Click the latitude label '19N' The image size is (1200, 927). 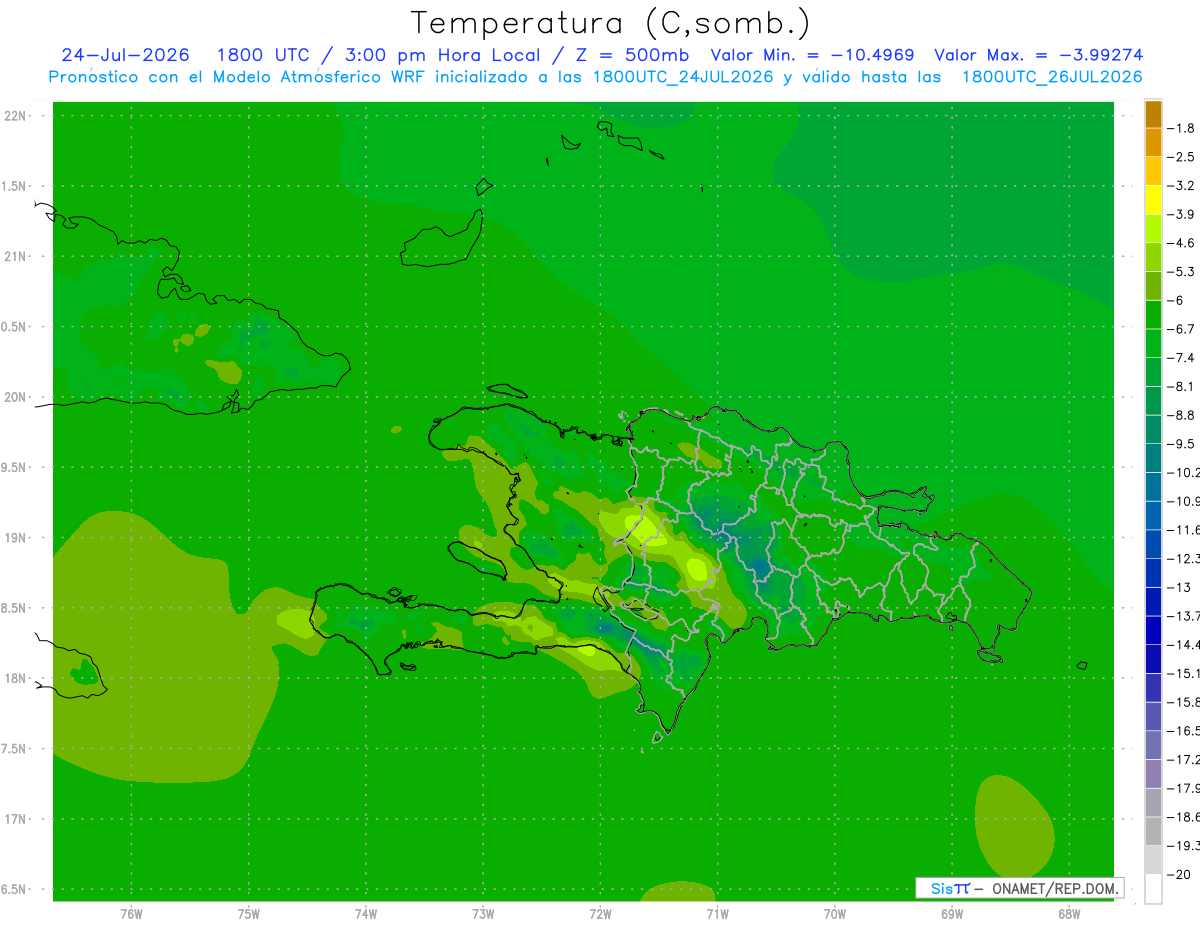[x=15, y=538]
